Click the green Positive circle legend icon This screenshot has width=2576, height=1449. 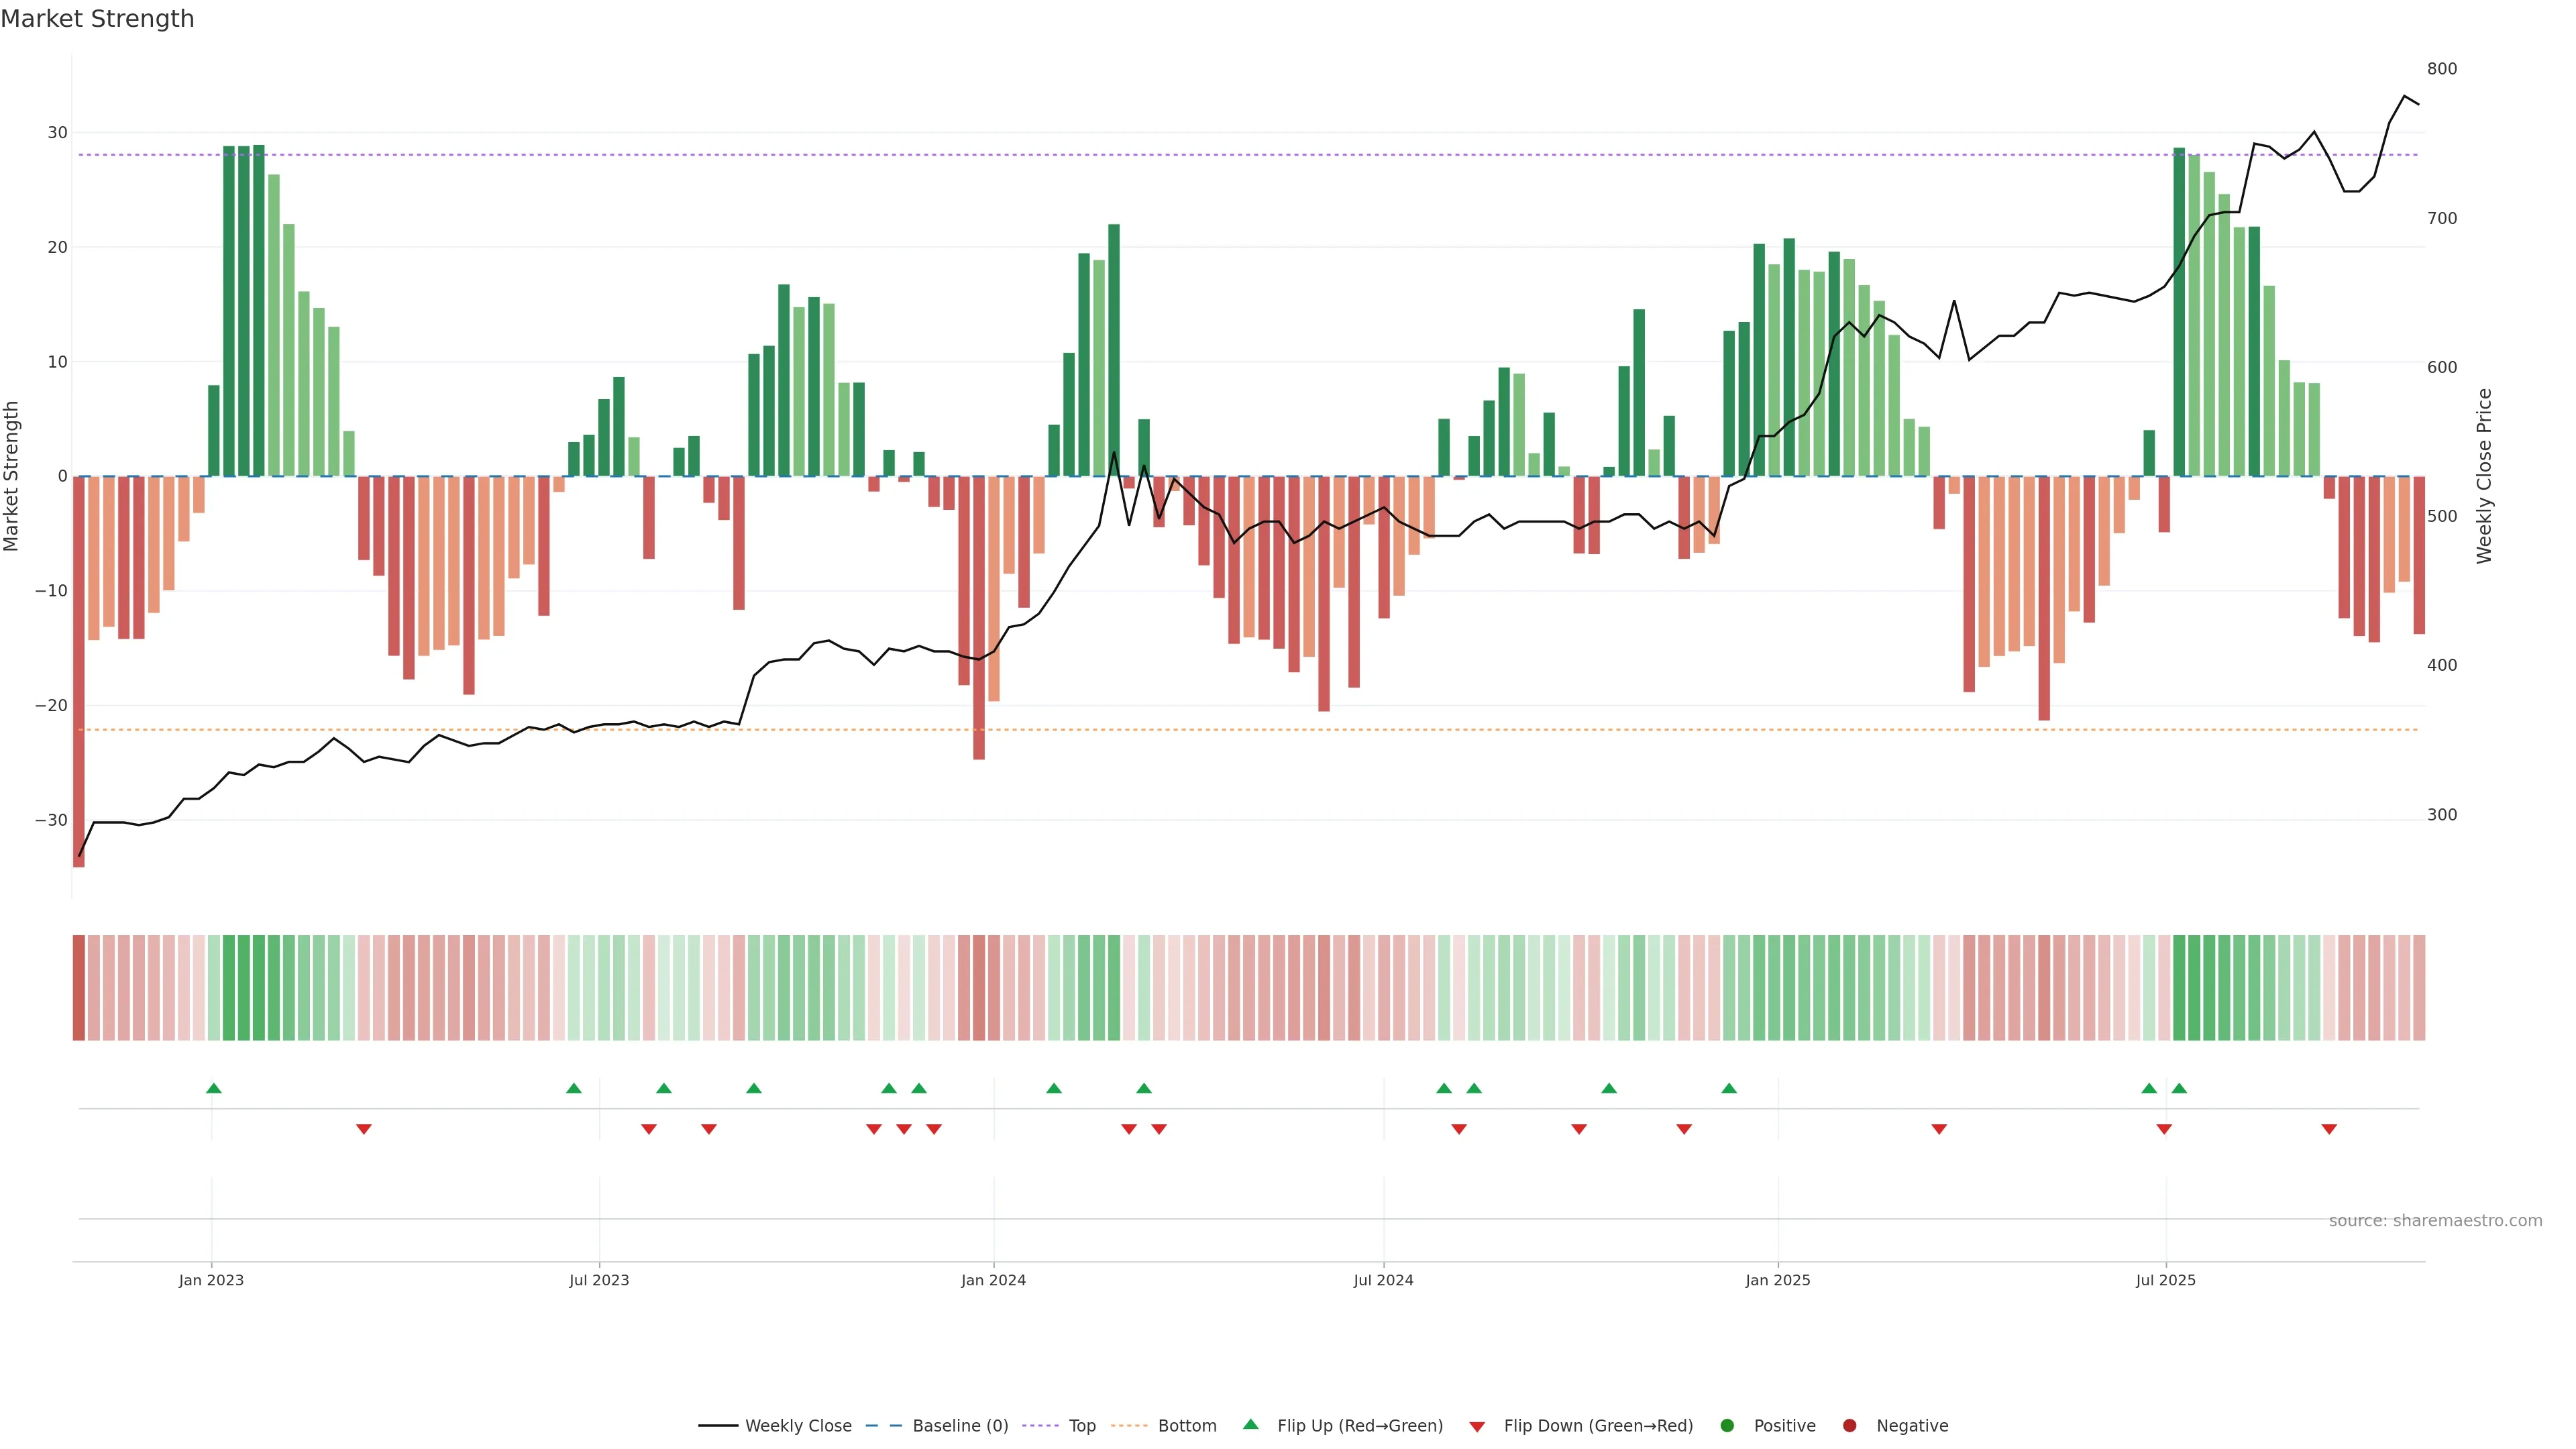(1727, 1425)
